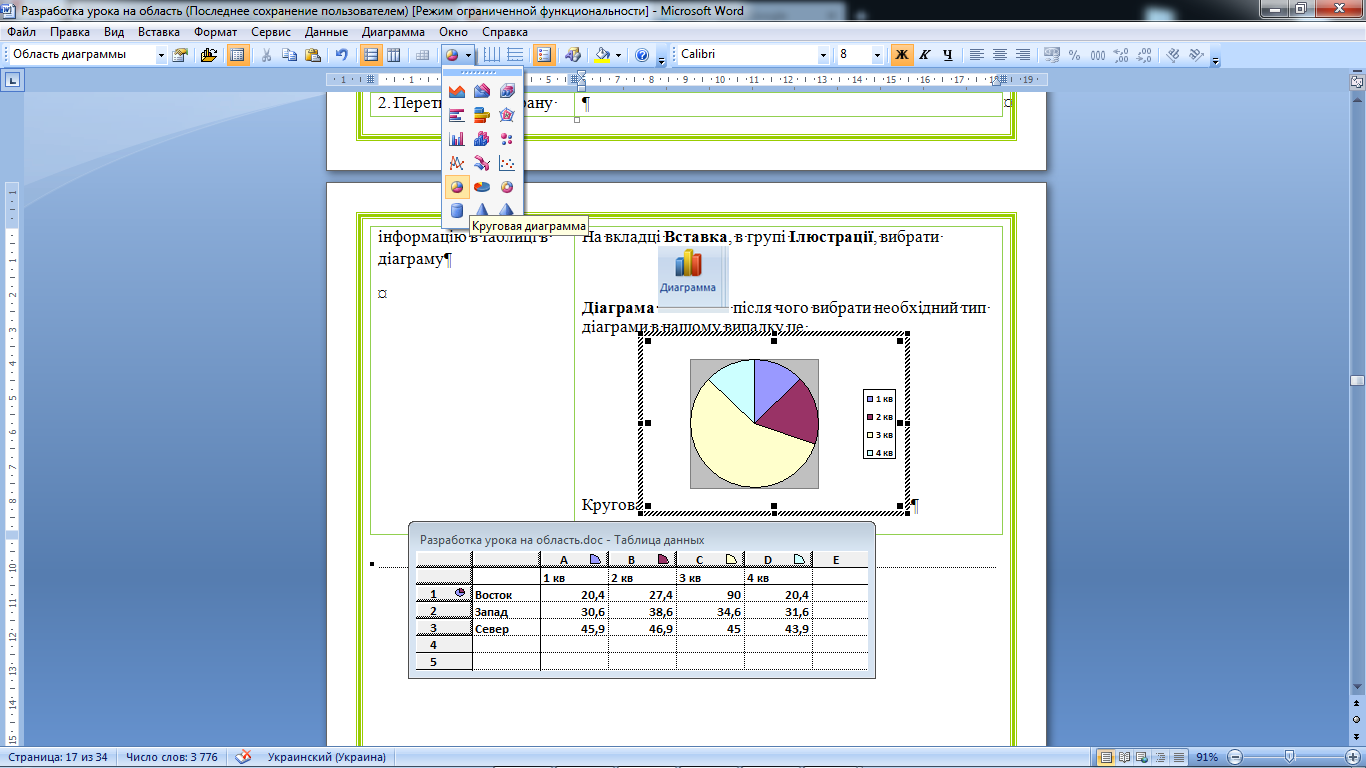Toggle the chart Legend button
This screenshot has height=768, width=1366.
pyautogui.click(x=545, y=55)
